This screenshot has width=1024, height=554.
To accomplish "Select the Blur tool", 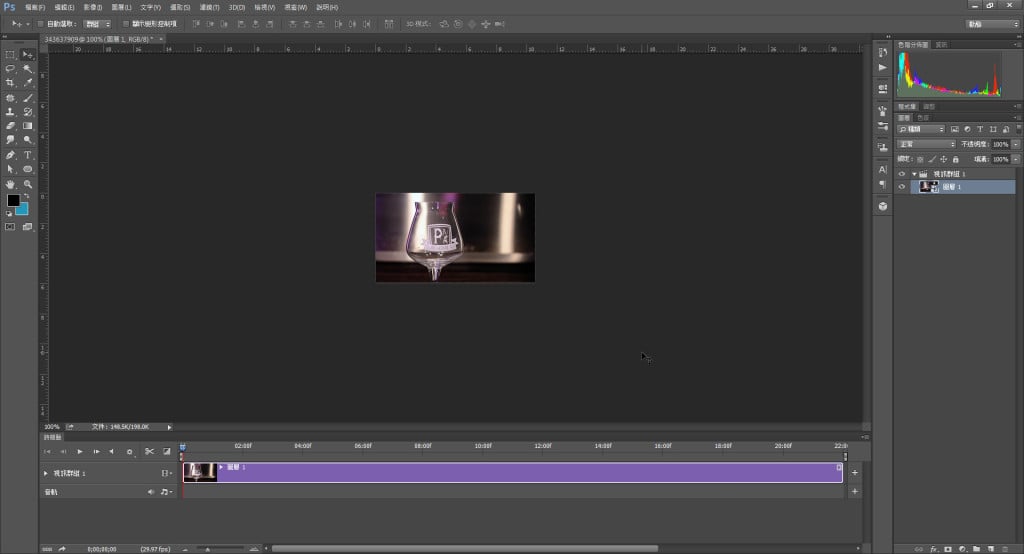I will (x=10, y=140).
